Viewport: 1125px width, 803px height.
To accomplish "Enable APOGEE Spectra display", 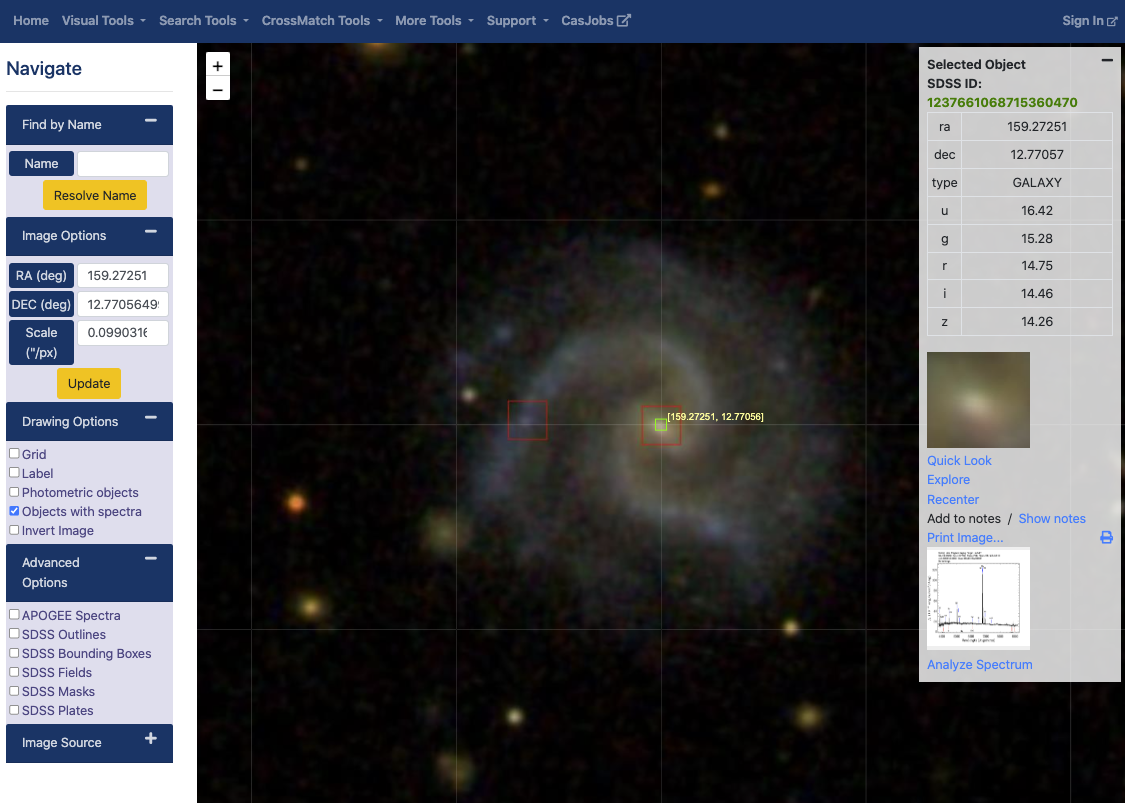I will point(13,615).
